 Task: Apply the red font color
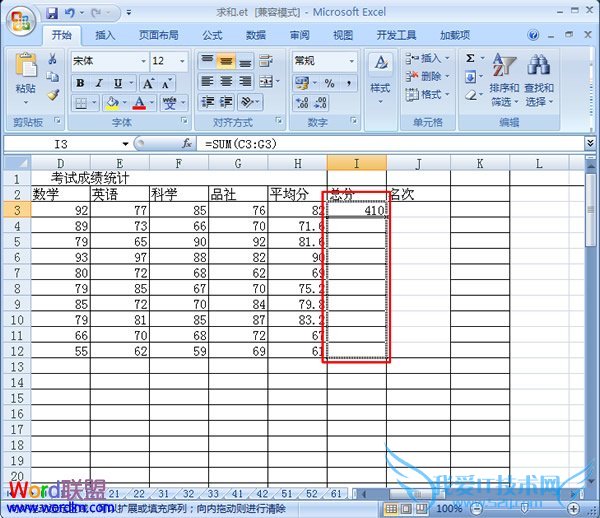point(139,103)
